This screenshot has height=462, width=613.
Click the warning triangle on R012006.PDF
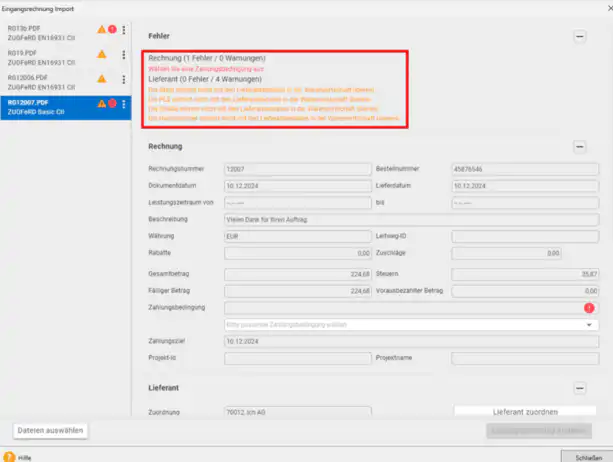tap(102, 79)
